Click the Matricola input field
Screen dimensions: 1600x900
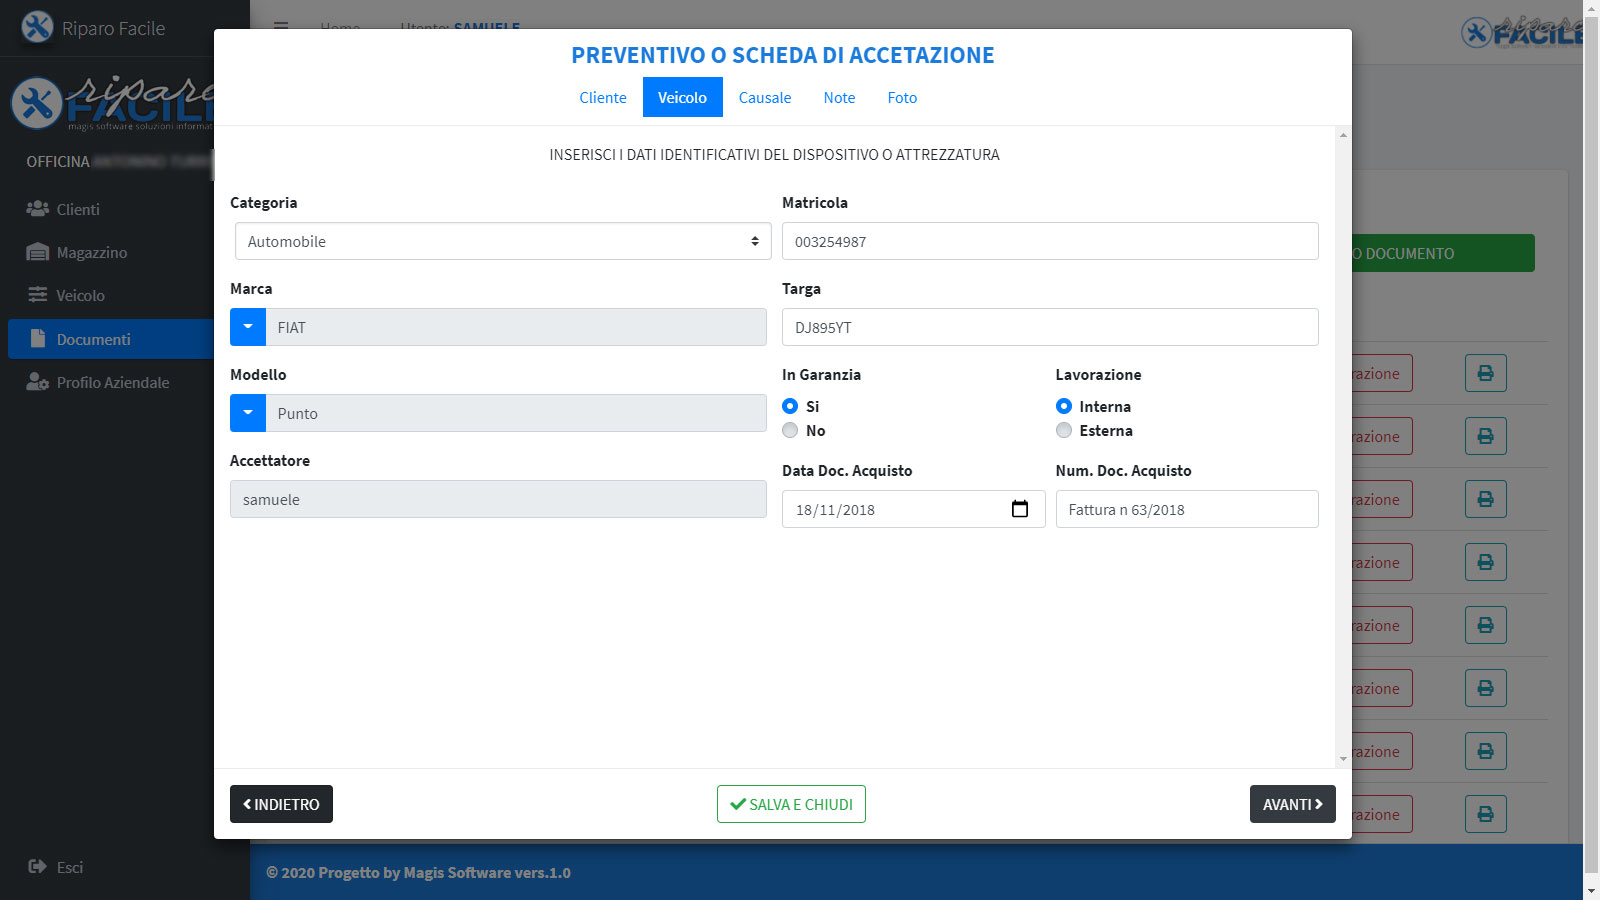pyautogui.click(x=1050, y=241)
